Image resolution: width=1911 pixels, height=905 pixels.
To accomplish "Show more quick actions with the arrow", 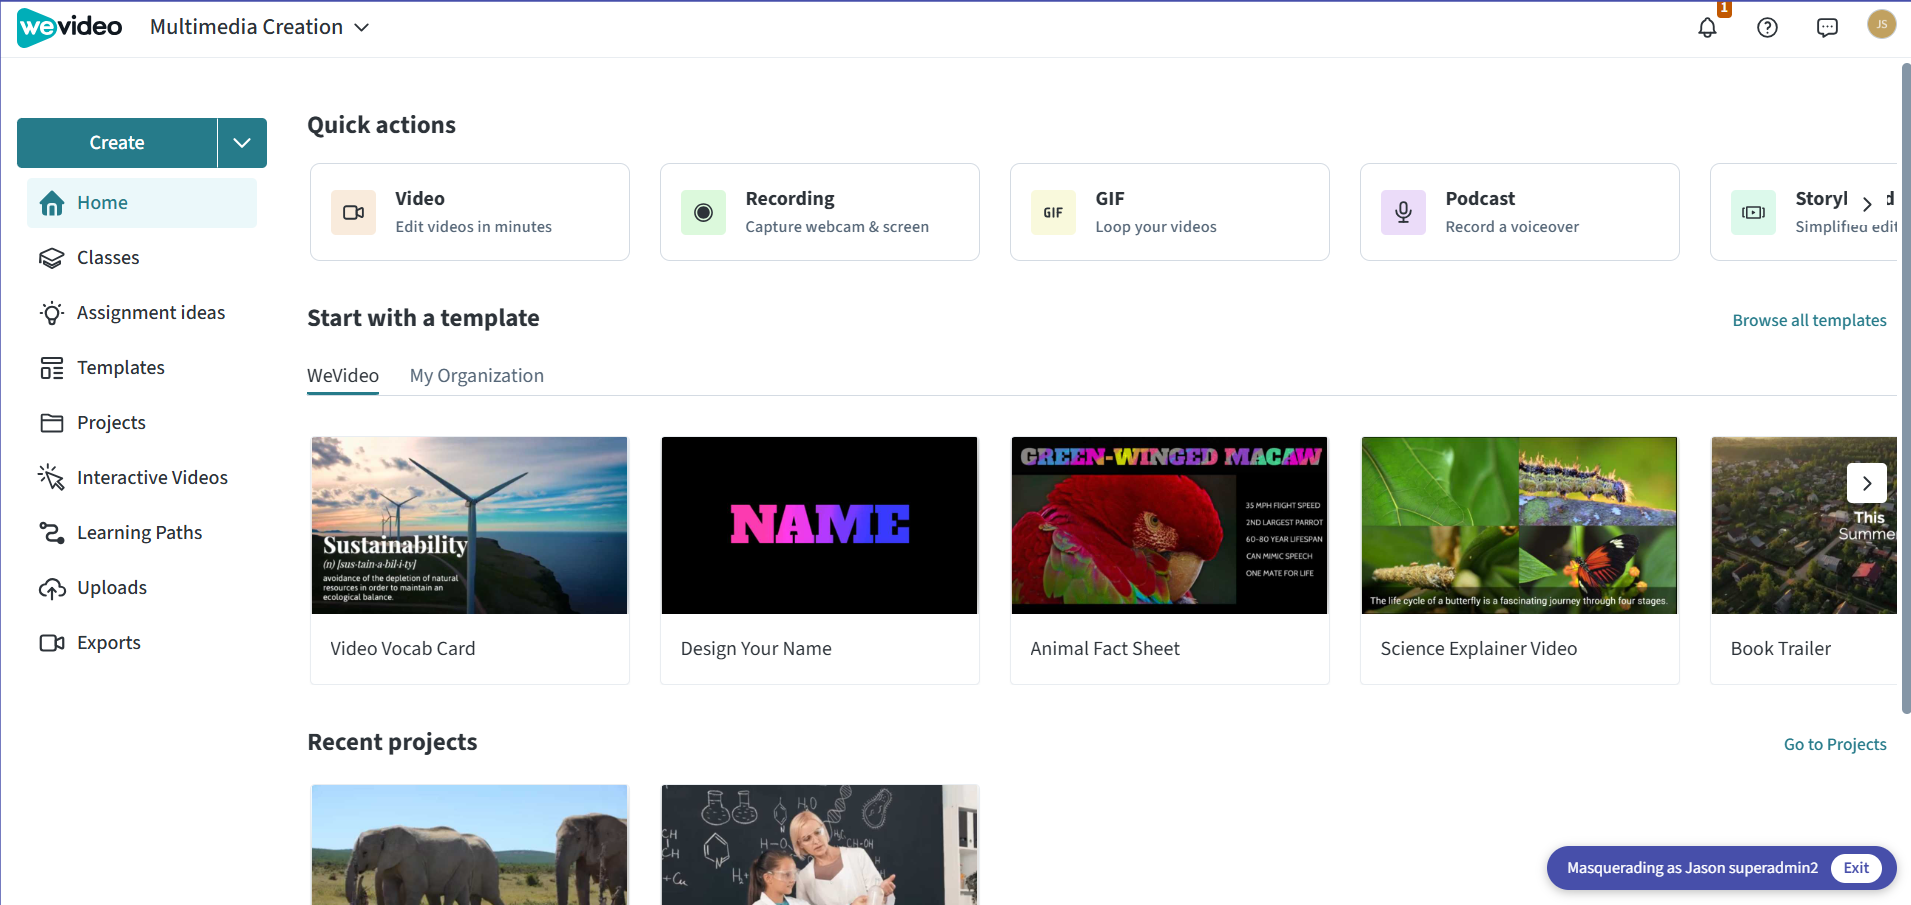I will [x=1867, y=204].
